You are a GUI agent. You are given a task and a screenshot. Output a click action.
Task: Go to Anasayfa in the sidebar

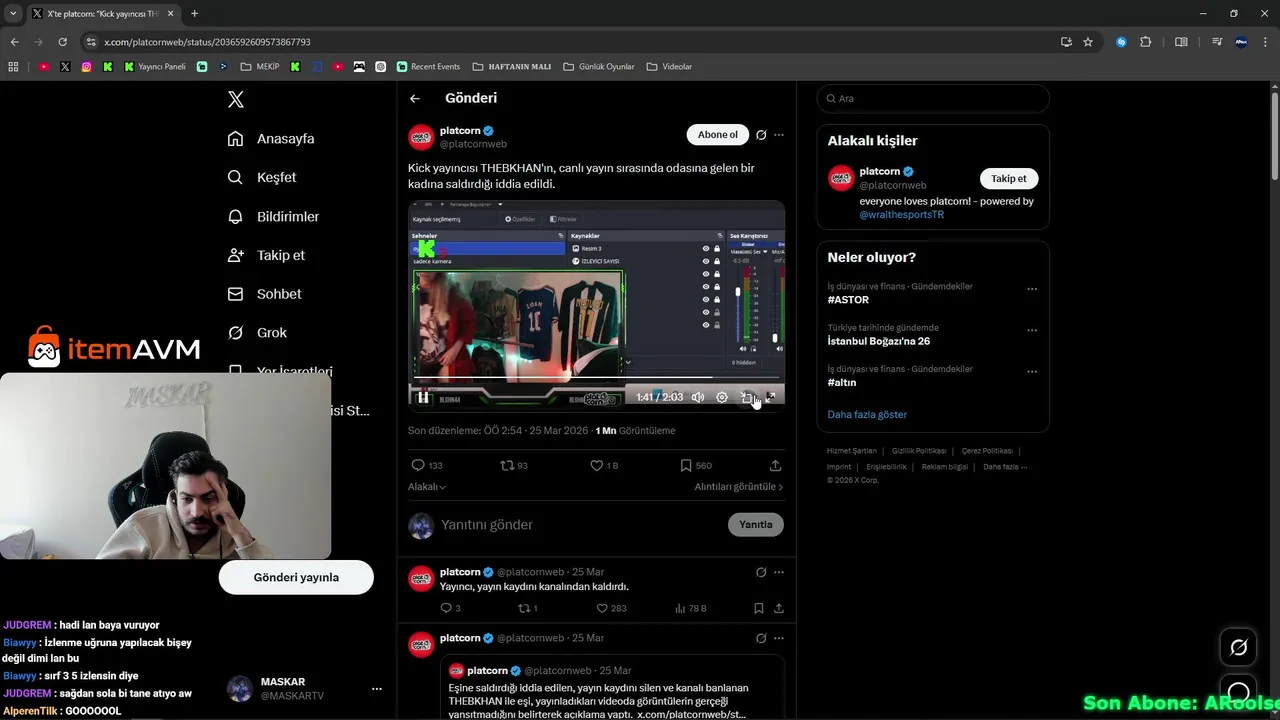271,139
